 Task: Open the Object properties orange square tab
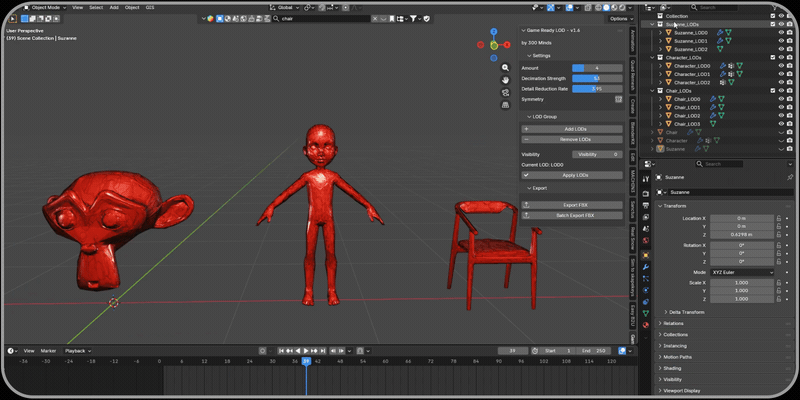pos(646,255)
